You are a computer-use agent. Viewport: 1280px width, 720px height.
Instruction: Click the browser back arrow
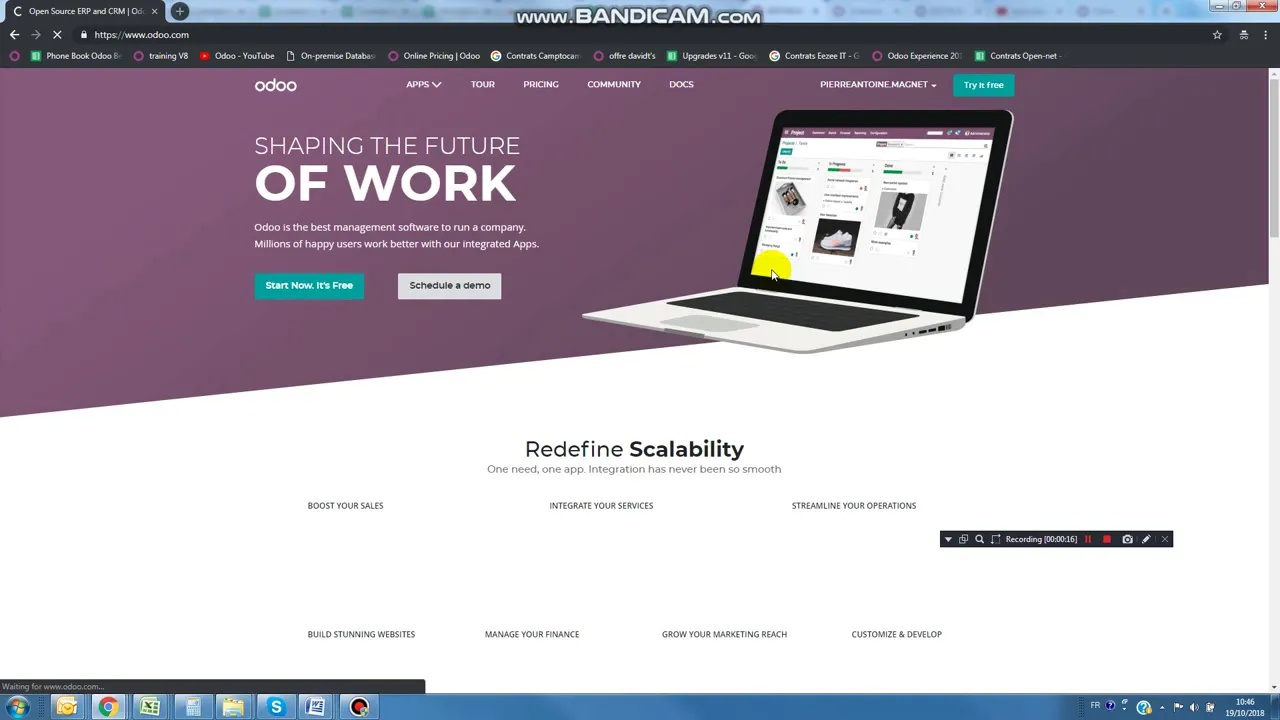(14, 34)
